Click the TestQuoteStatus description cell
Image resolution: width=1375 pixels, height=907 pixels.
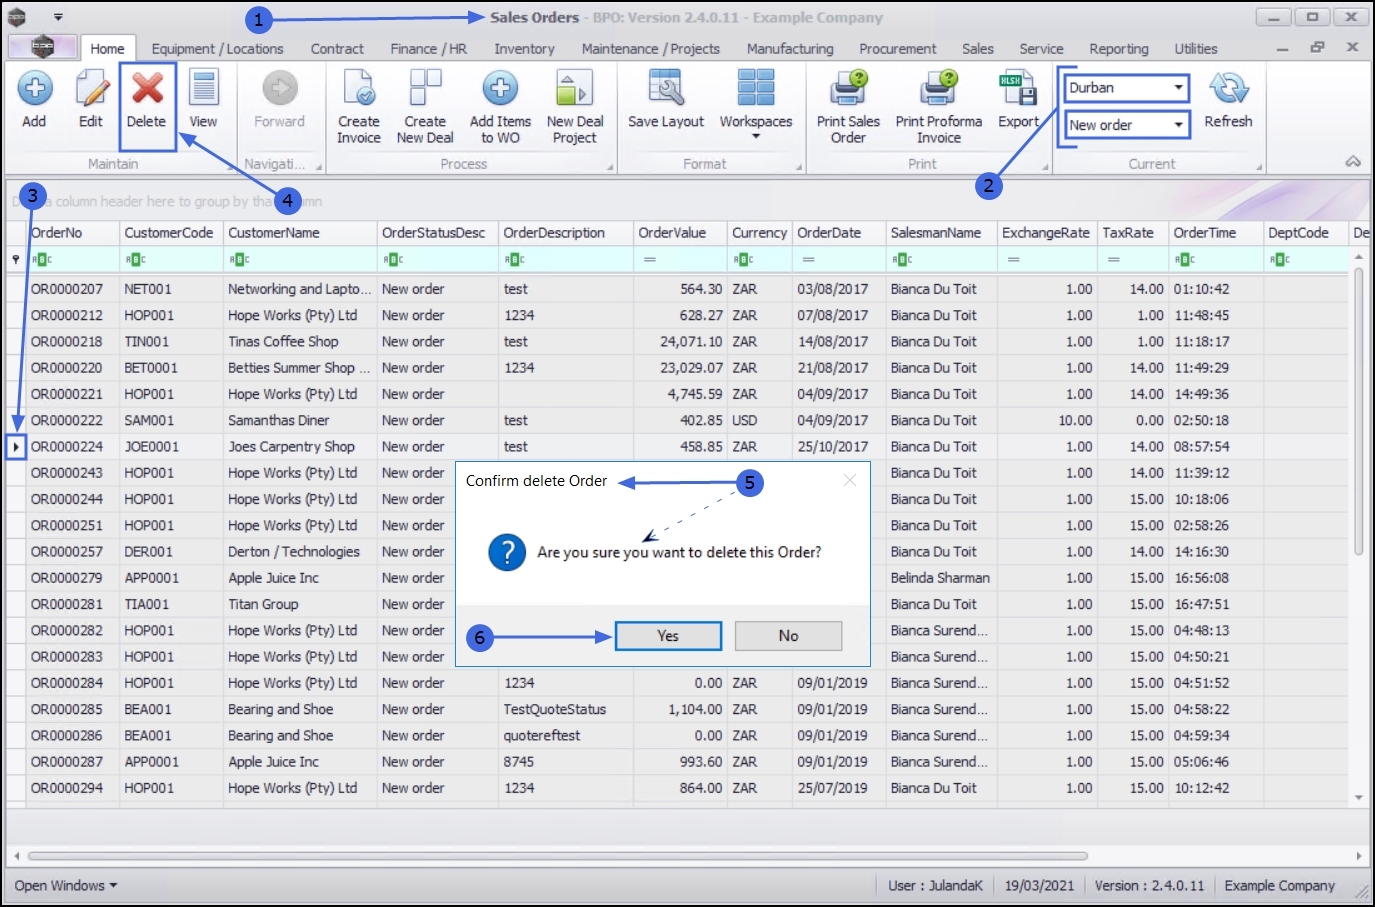pyautogui.click(x=566, y=710)
